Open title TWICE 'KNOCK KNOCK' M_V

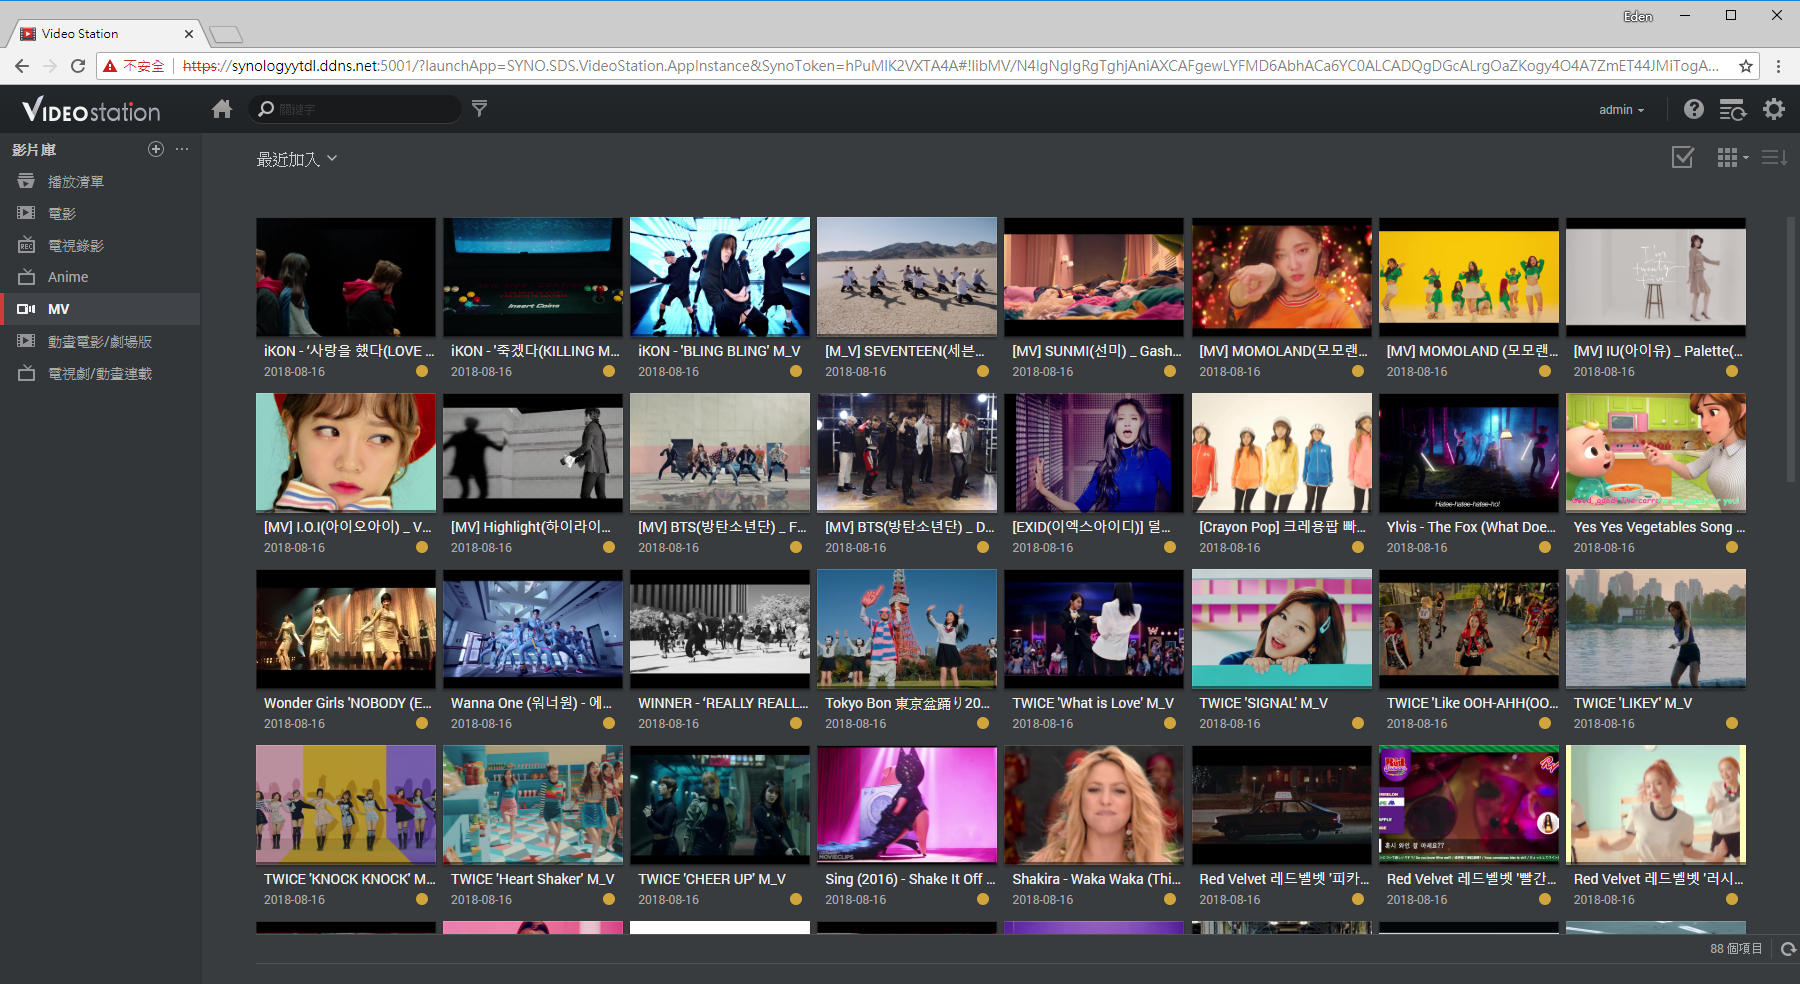350,879
